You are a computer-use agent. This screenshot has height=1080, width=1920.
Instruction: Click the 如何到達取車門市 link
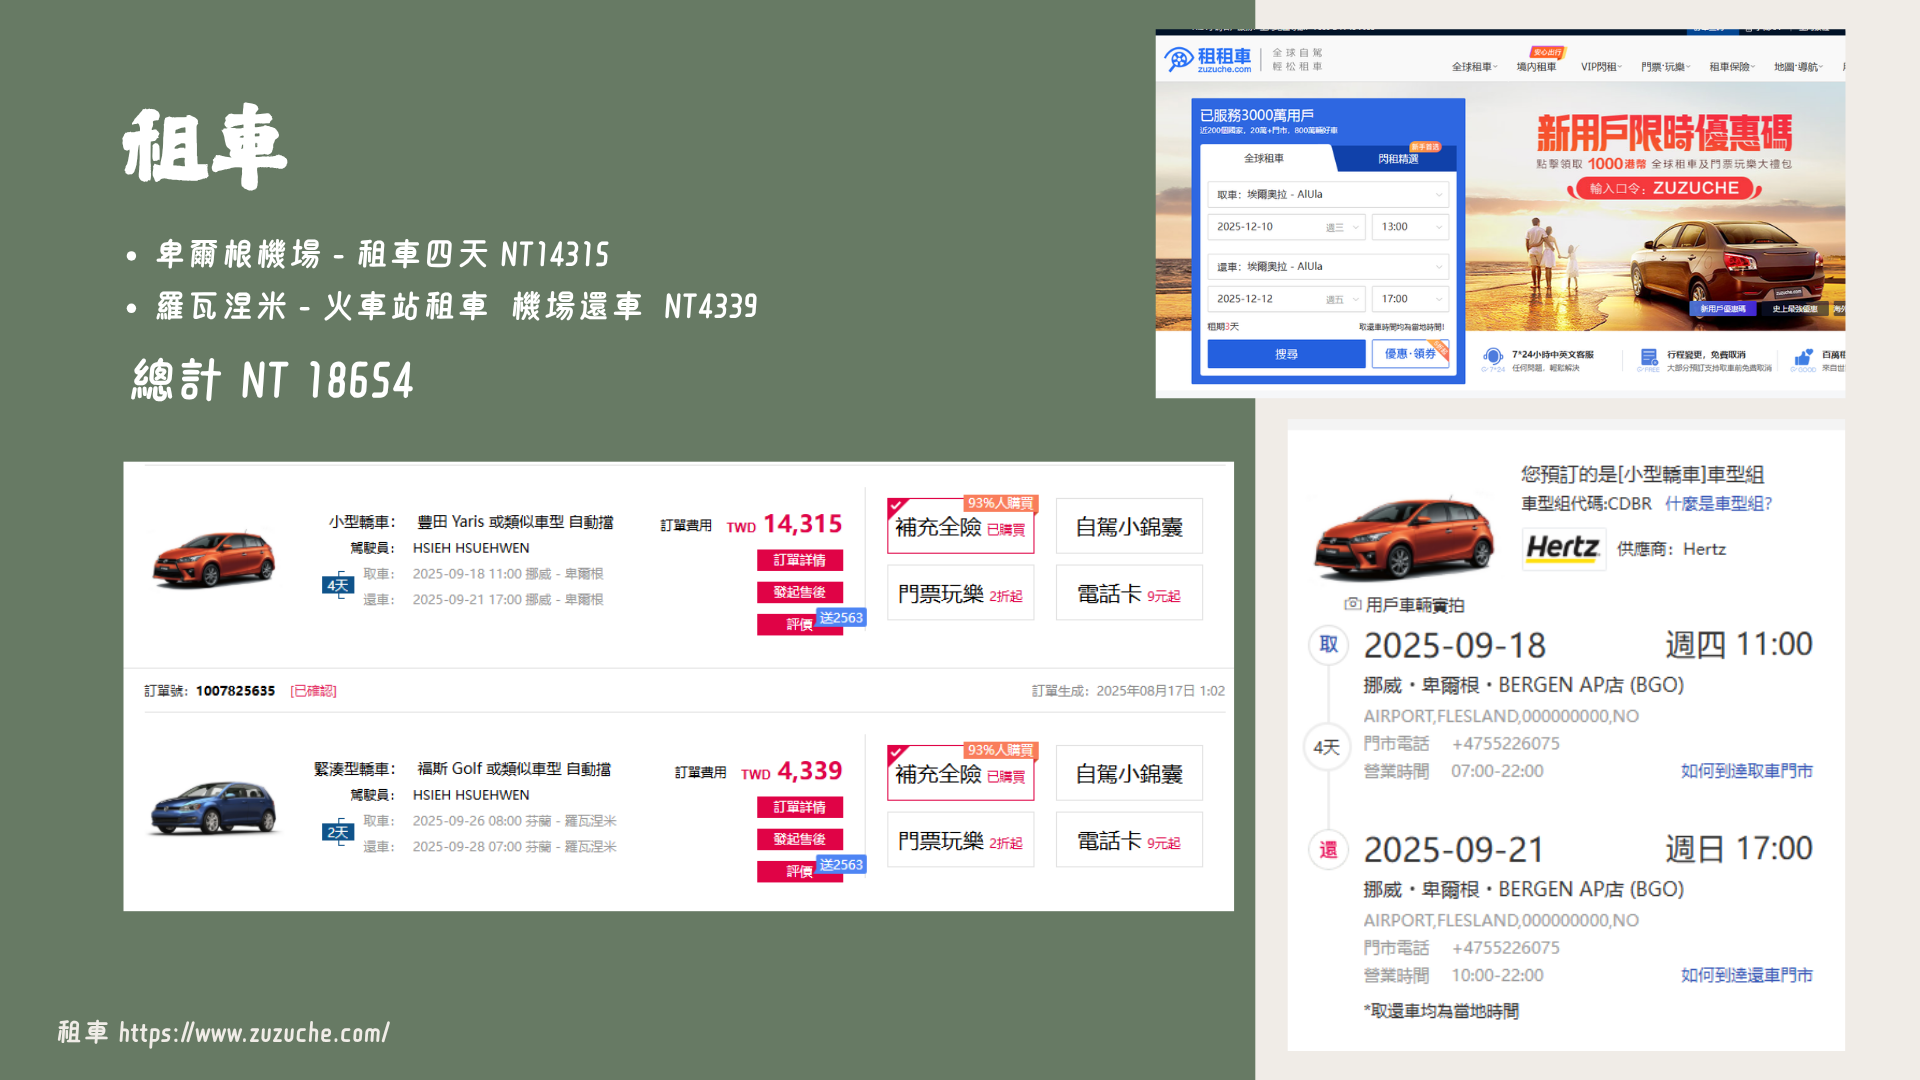[1746, 771]
